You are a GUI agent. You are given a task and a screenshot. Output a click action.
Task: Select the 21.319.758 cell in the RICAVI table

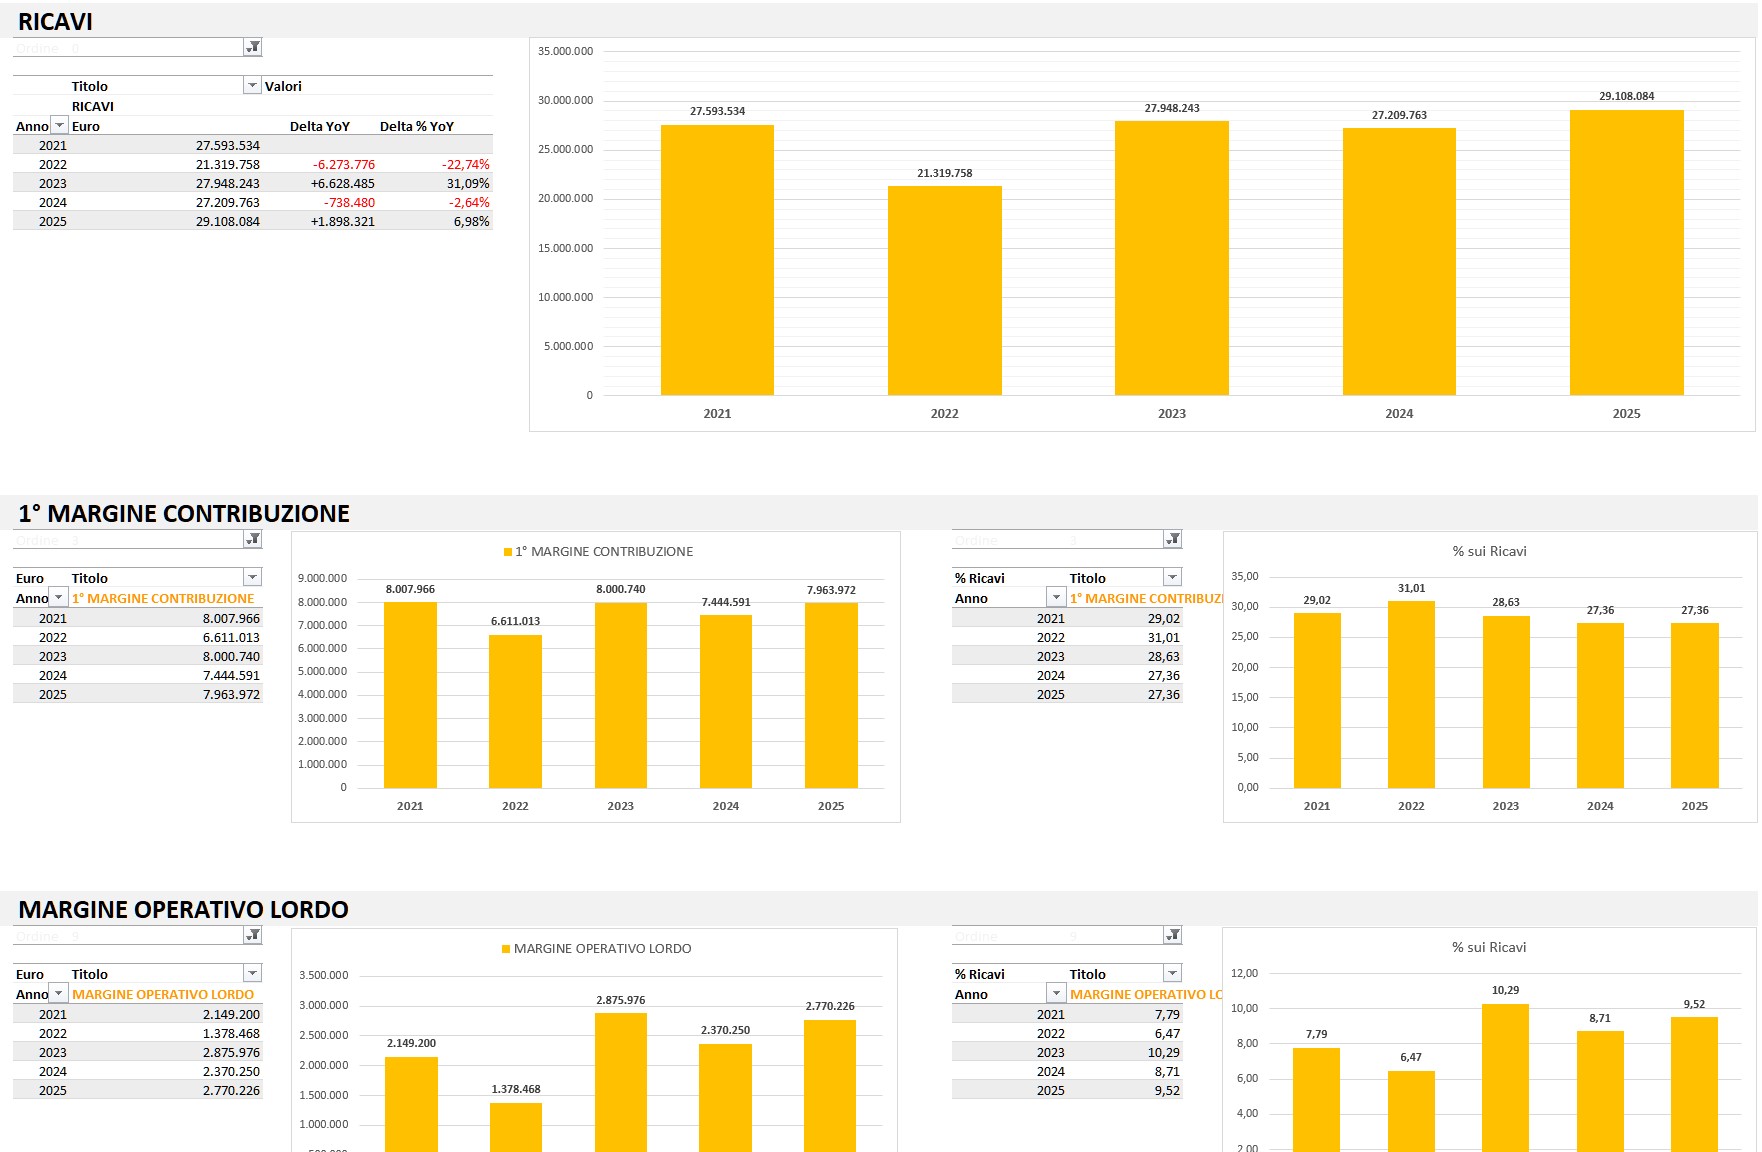coord(228,164)
